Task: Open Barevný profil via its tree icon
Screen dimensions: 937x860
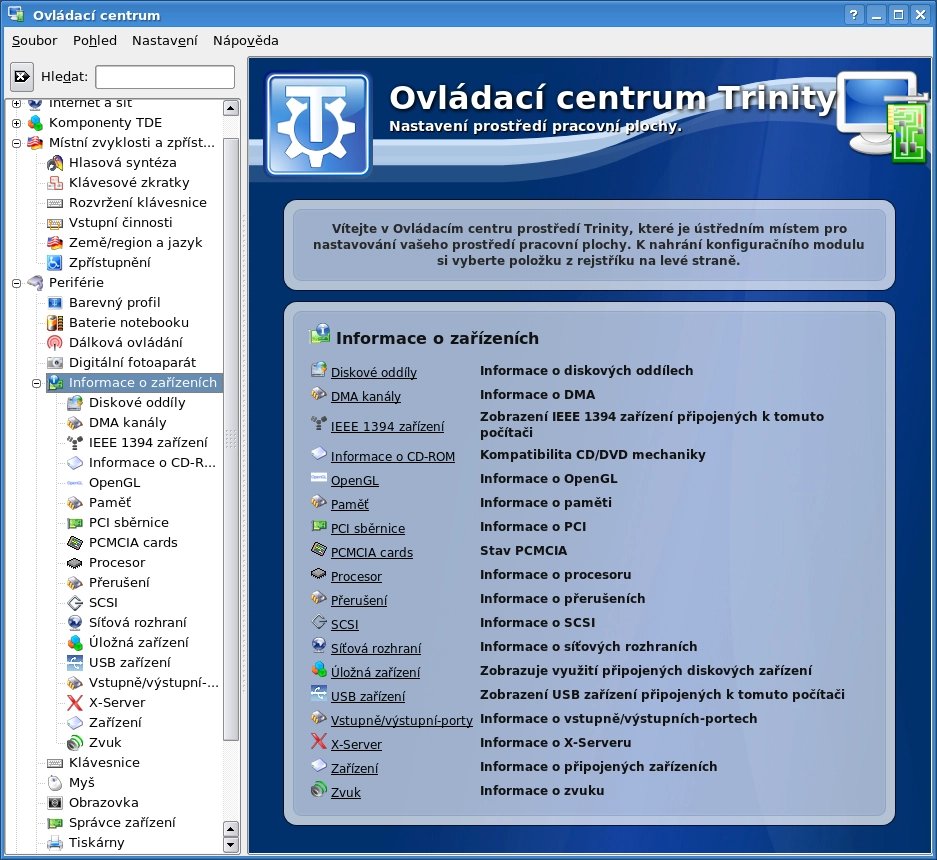Action: tap(55, 302)
